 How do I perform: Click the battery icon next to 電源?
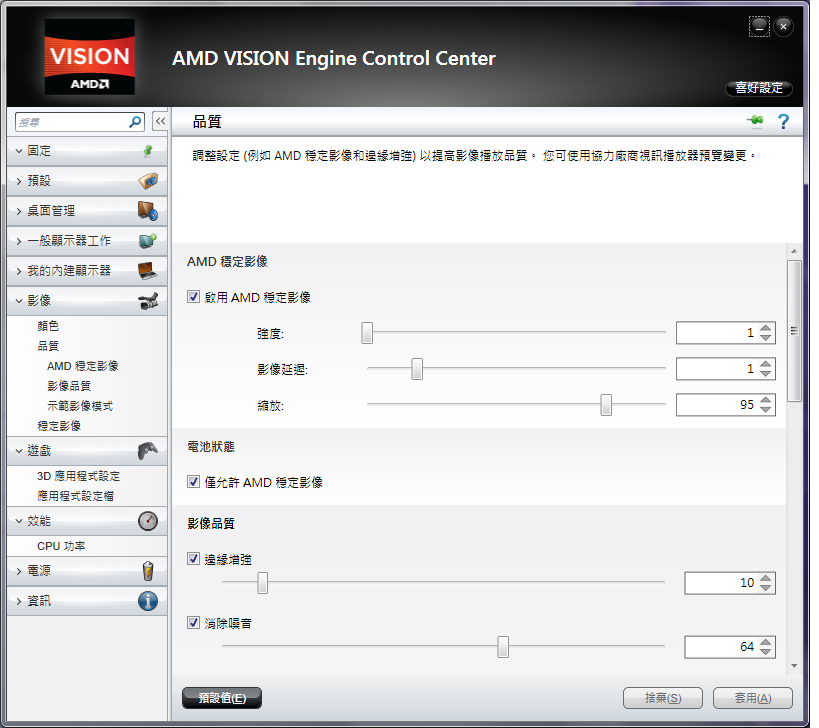[x=150, y=571]
